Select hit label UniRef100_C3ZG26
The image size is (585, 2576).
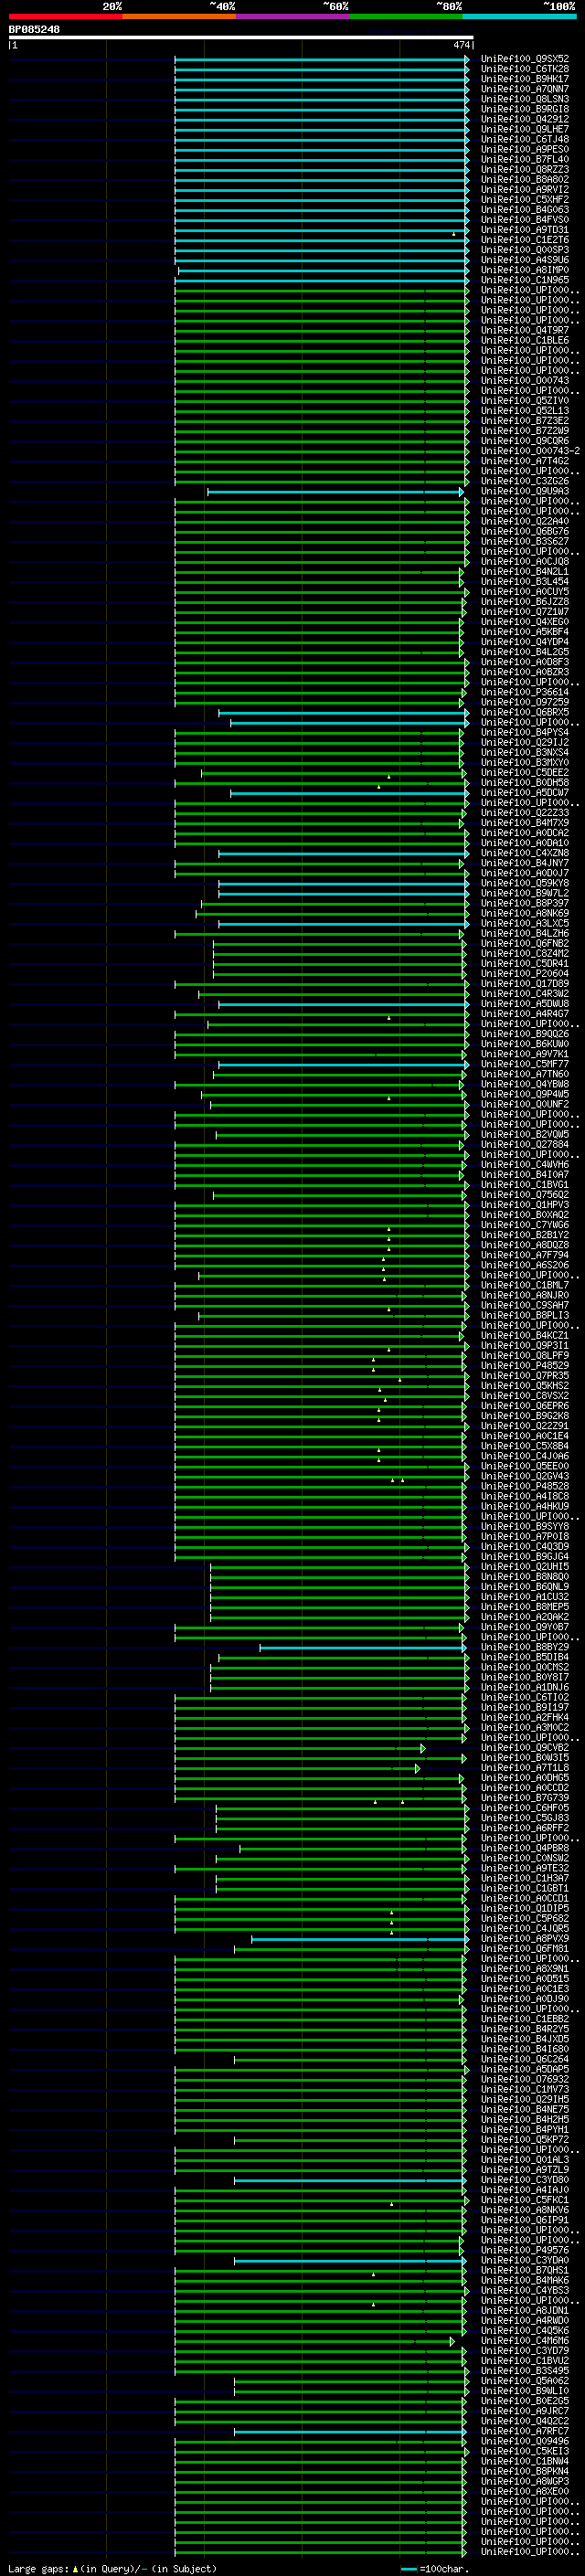[525, 481]
